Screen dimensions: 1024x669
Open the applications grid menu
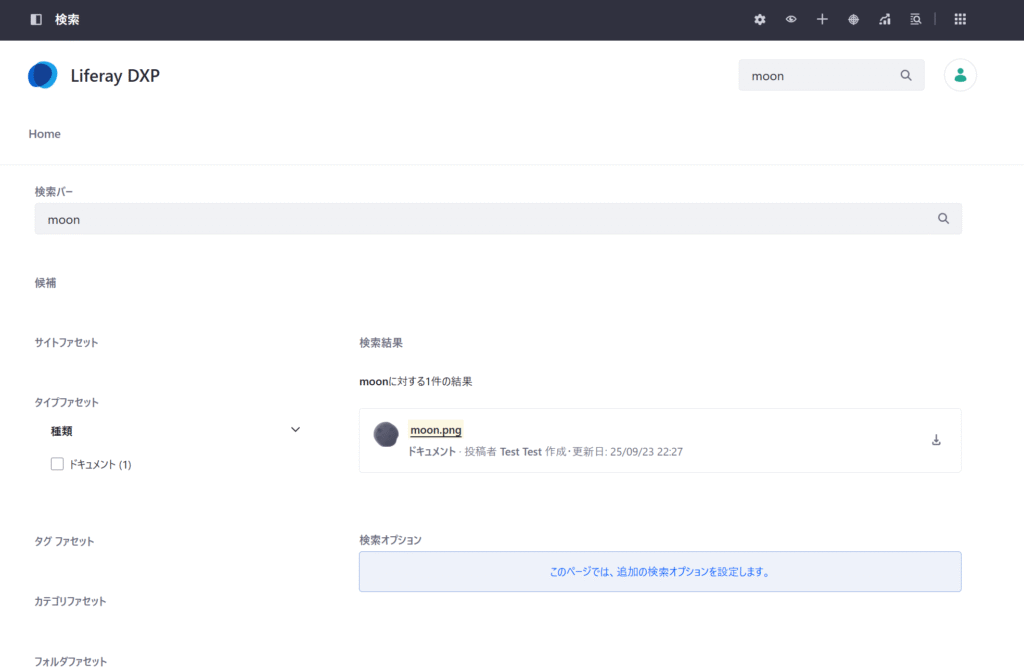point(960,19)
